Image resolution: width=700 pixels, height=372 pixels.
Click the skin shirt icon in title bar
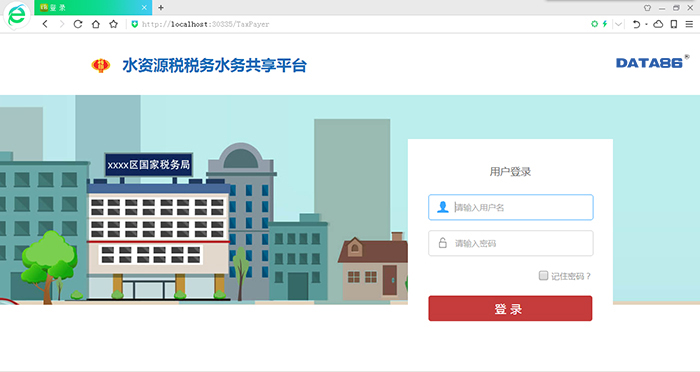point(647,8)
